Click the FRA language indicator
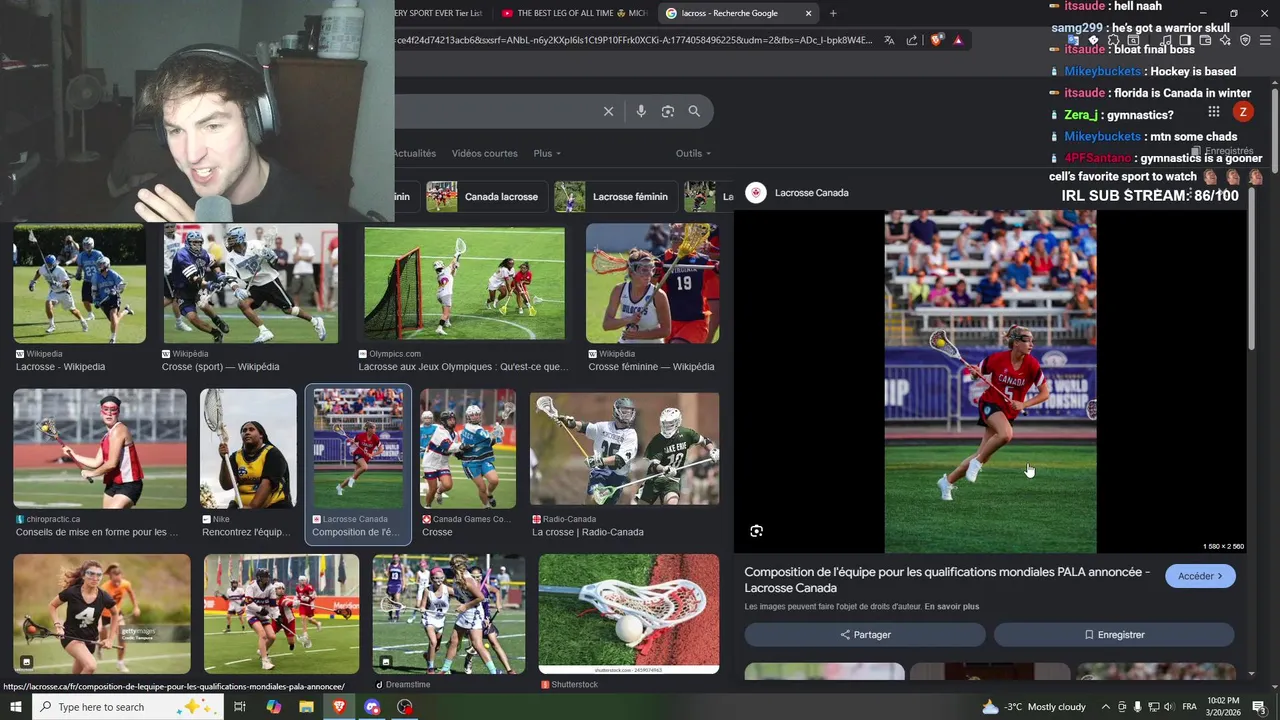Image resolution: width=1280 pixels, height=720 pixels. (1189, 707)
